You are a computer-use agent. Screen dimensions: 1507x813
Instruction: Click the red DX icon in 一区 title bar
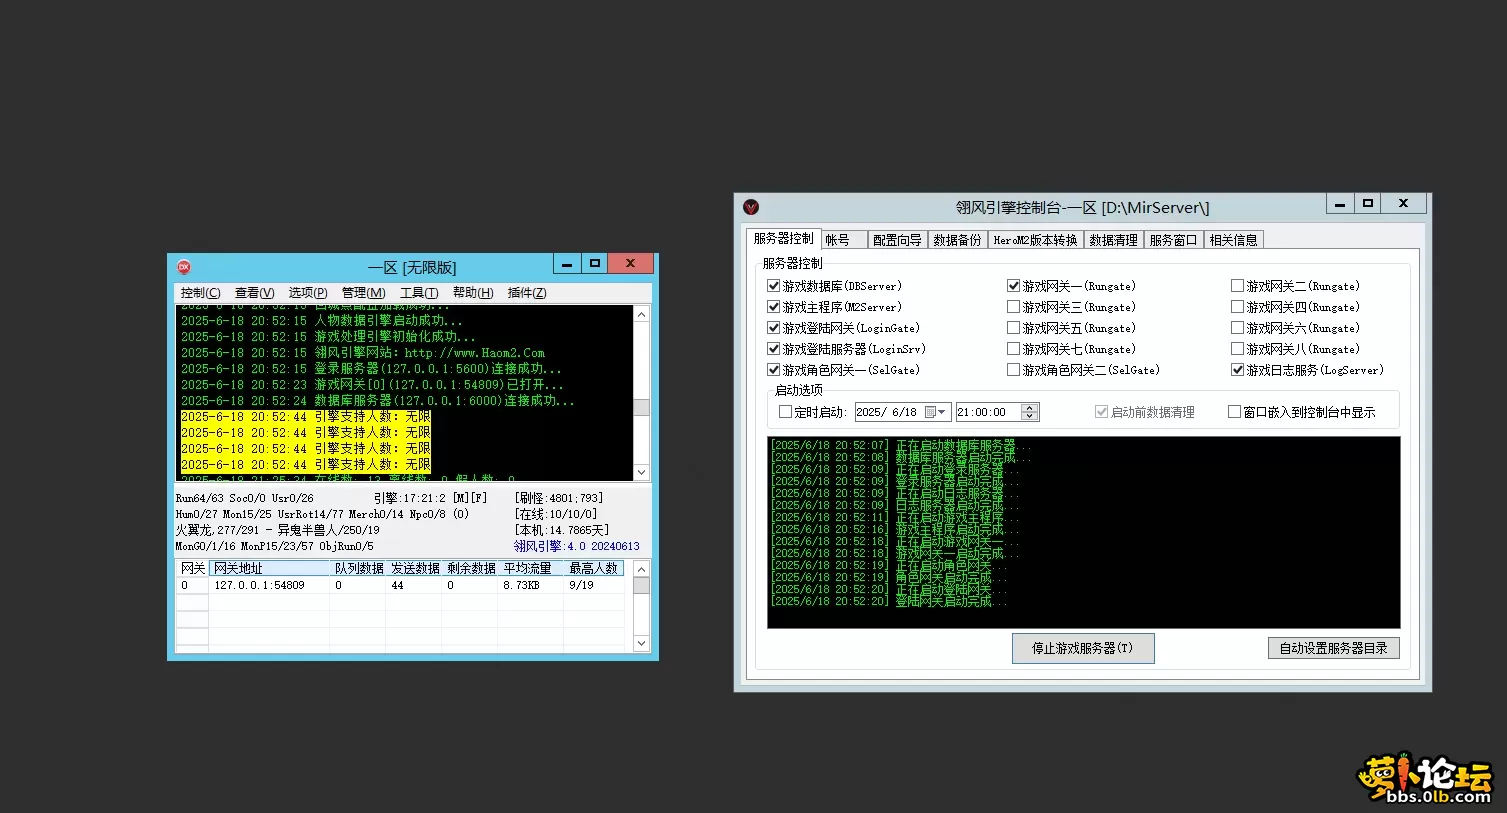(184, 267)
